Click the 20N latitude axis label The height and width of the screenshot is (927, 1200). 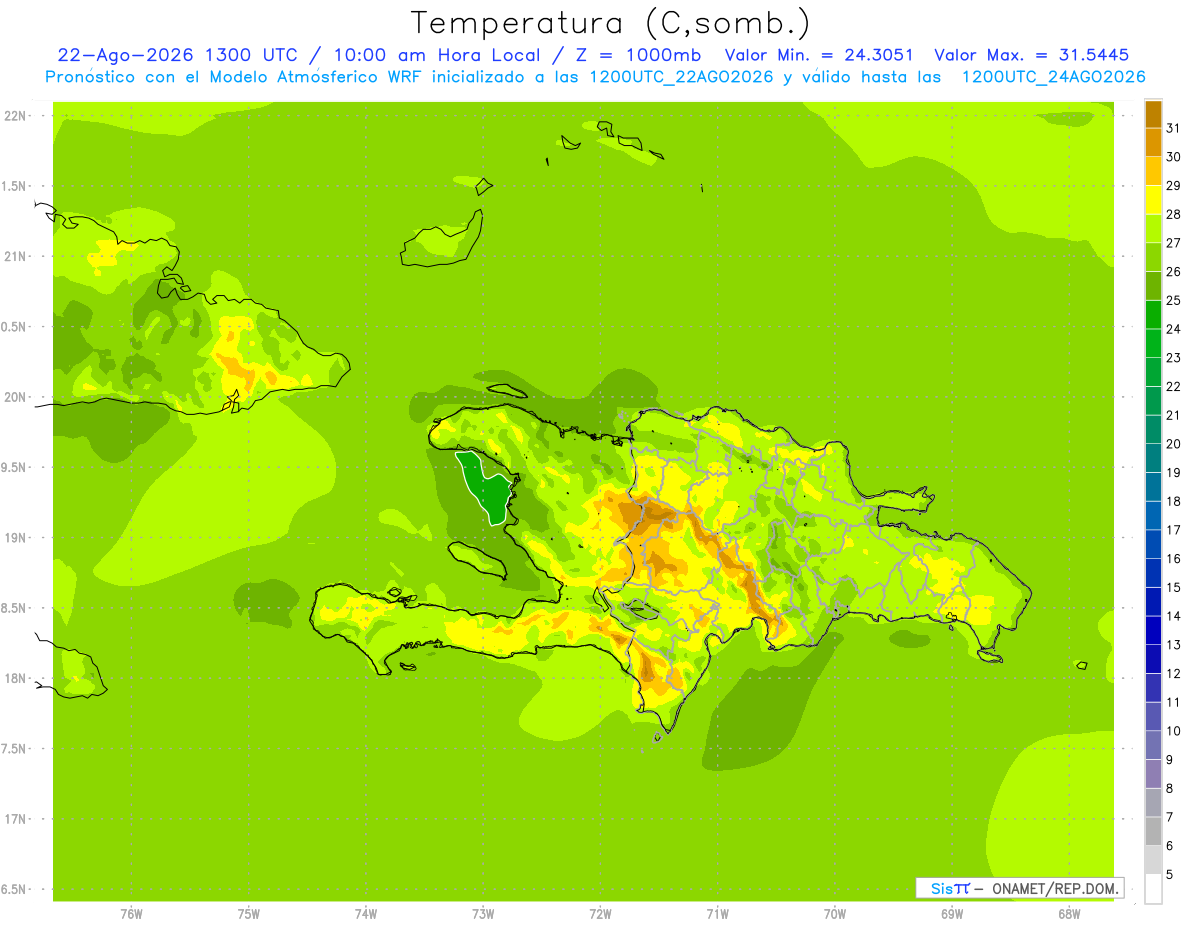[x=14, y=397]
